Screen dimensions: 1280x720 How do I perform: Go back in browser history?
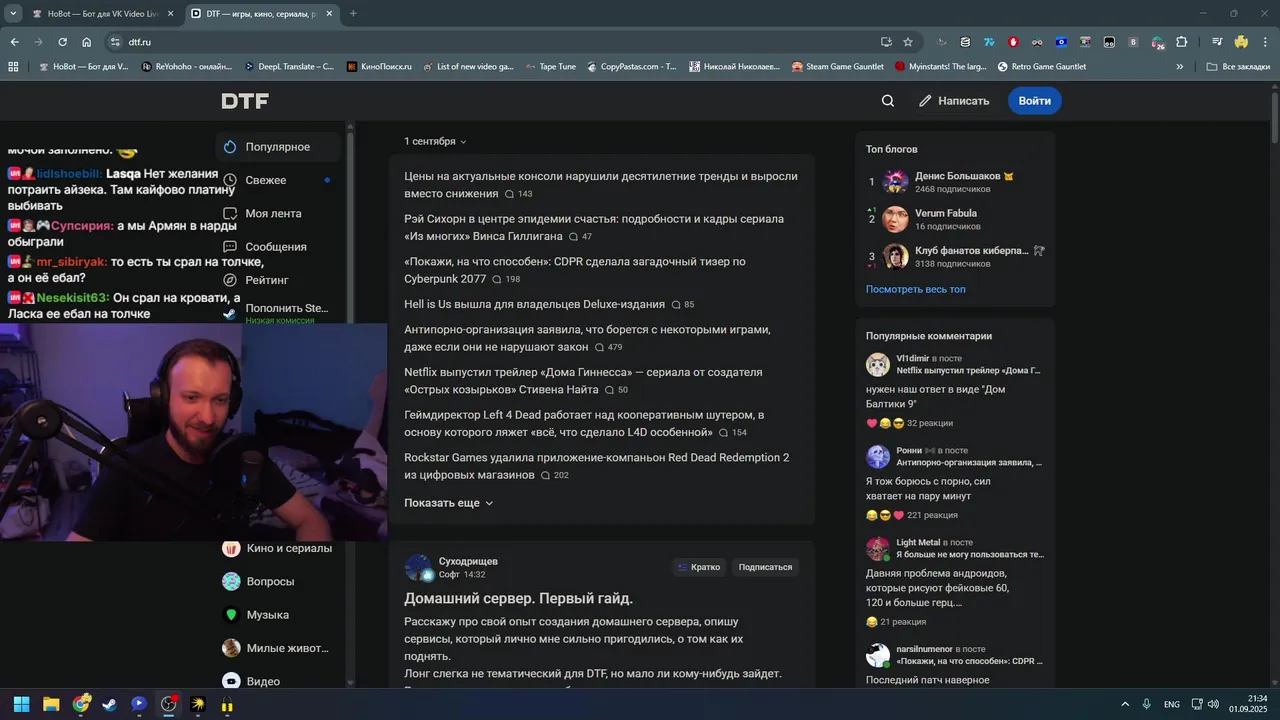[x=14, y=42]
